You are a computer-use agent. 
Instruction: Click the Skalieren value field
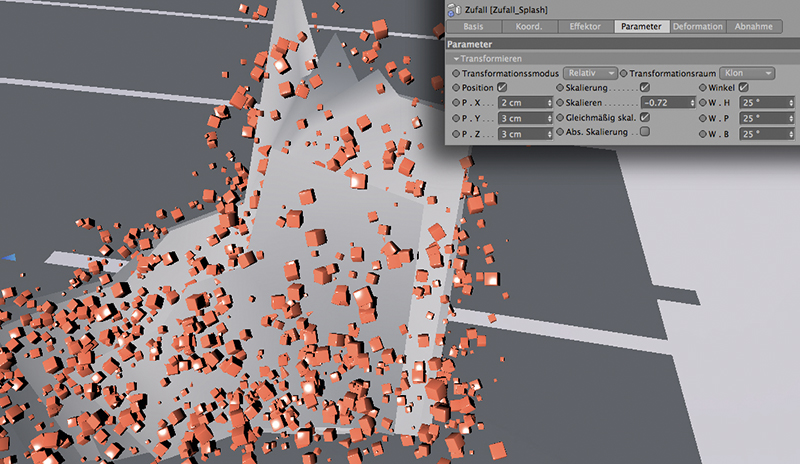click(662, 103)
